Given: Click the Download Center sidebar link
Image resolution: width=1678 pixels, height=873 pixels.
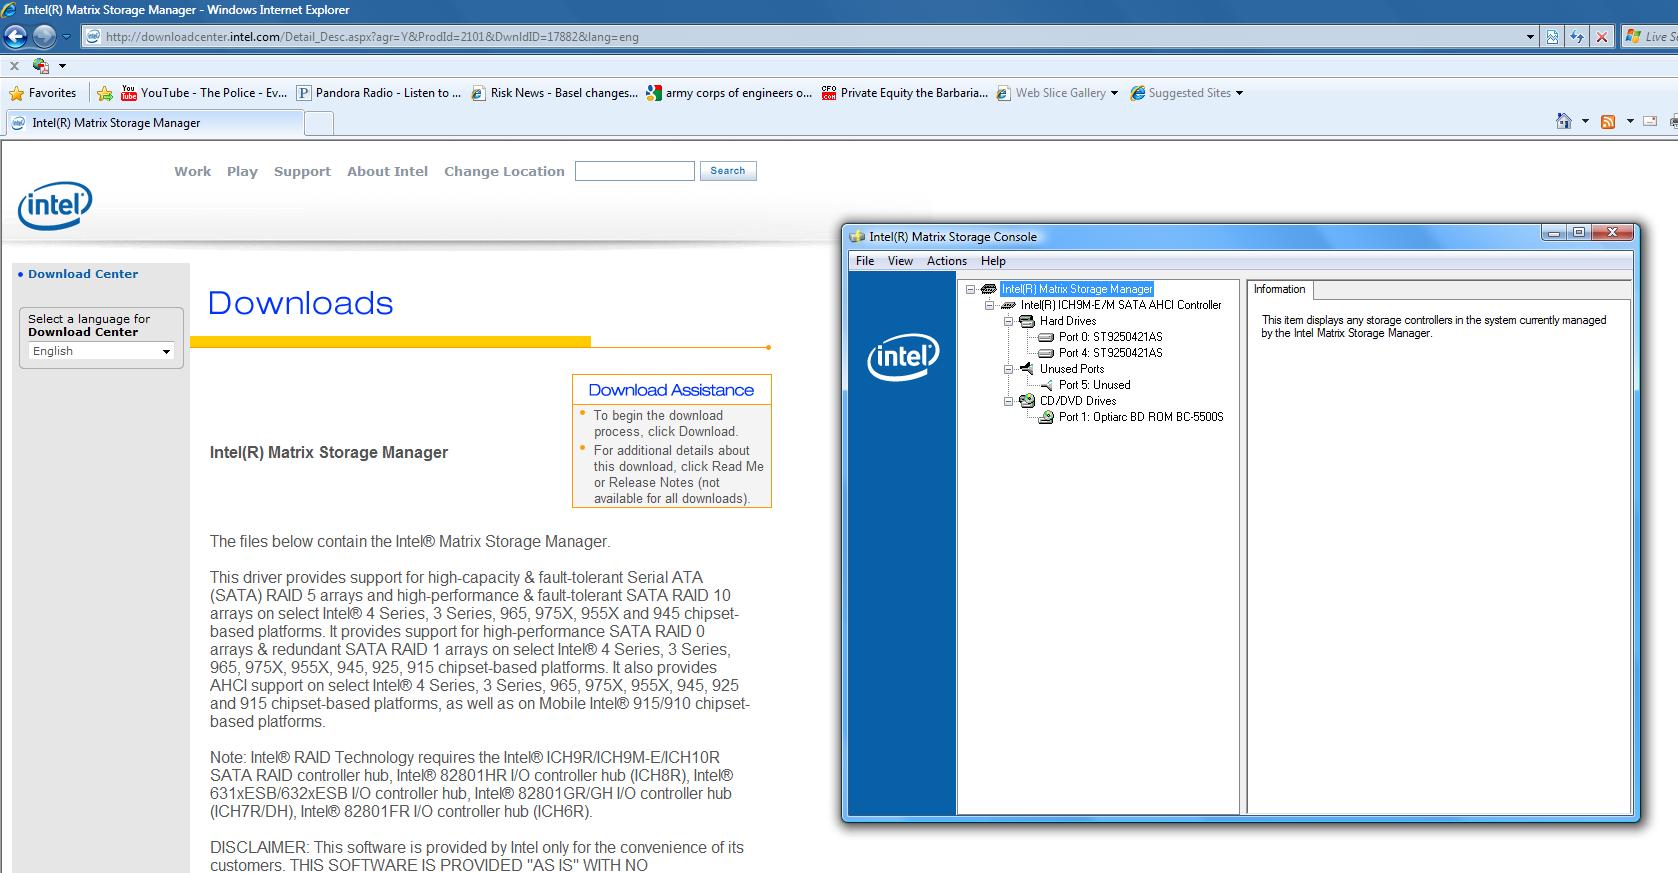Looking at the screenshot, I should pyautogui.click(x=83, y=274).
